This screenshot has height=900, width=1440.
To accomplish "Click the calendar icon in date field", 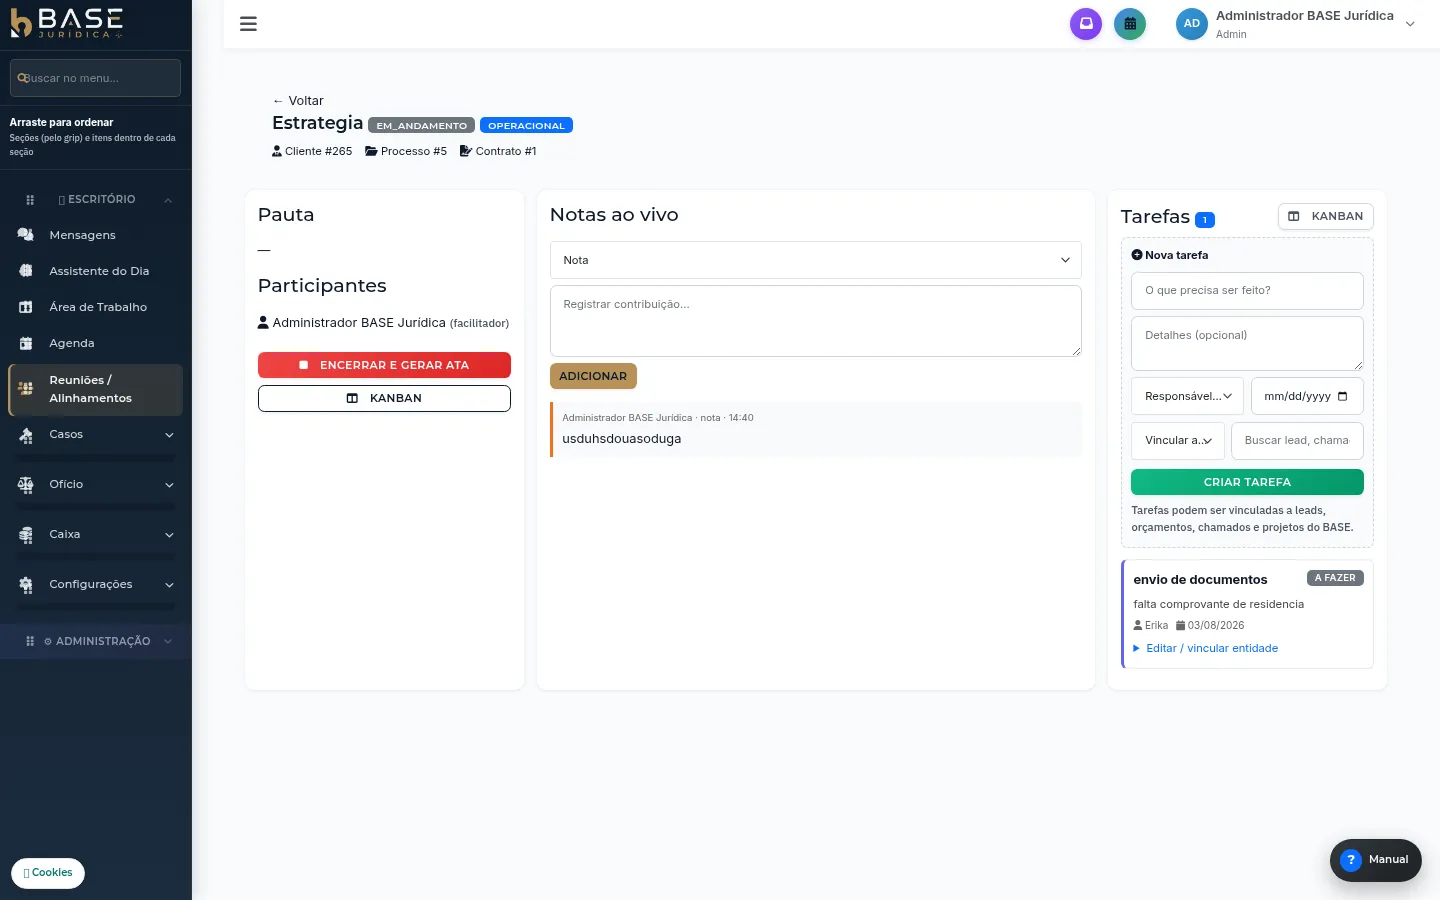I will pyautogui.click(x=1343, y=396).
